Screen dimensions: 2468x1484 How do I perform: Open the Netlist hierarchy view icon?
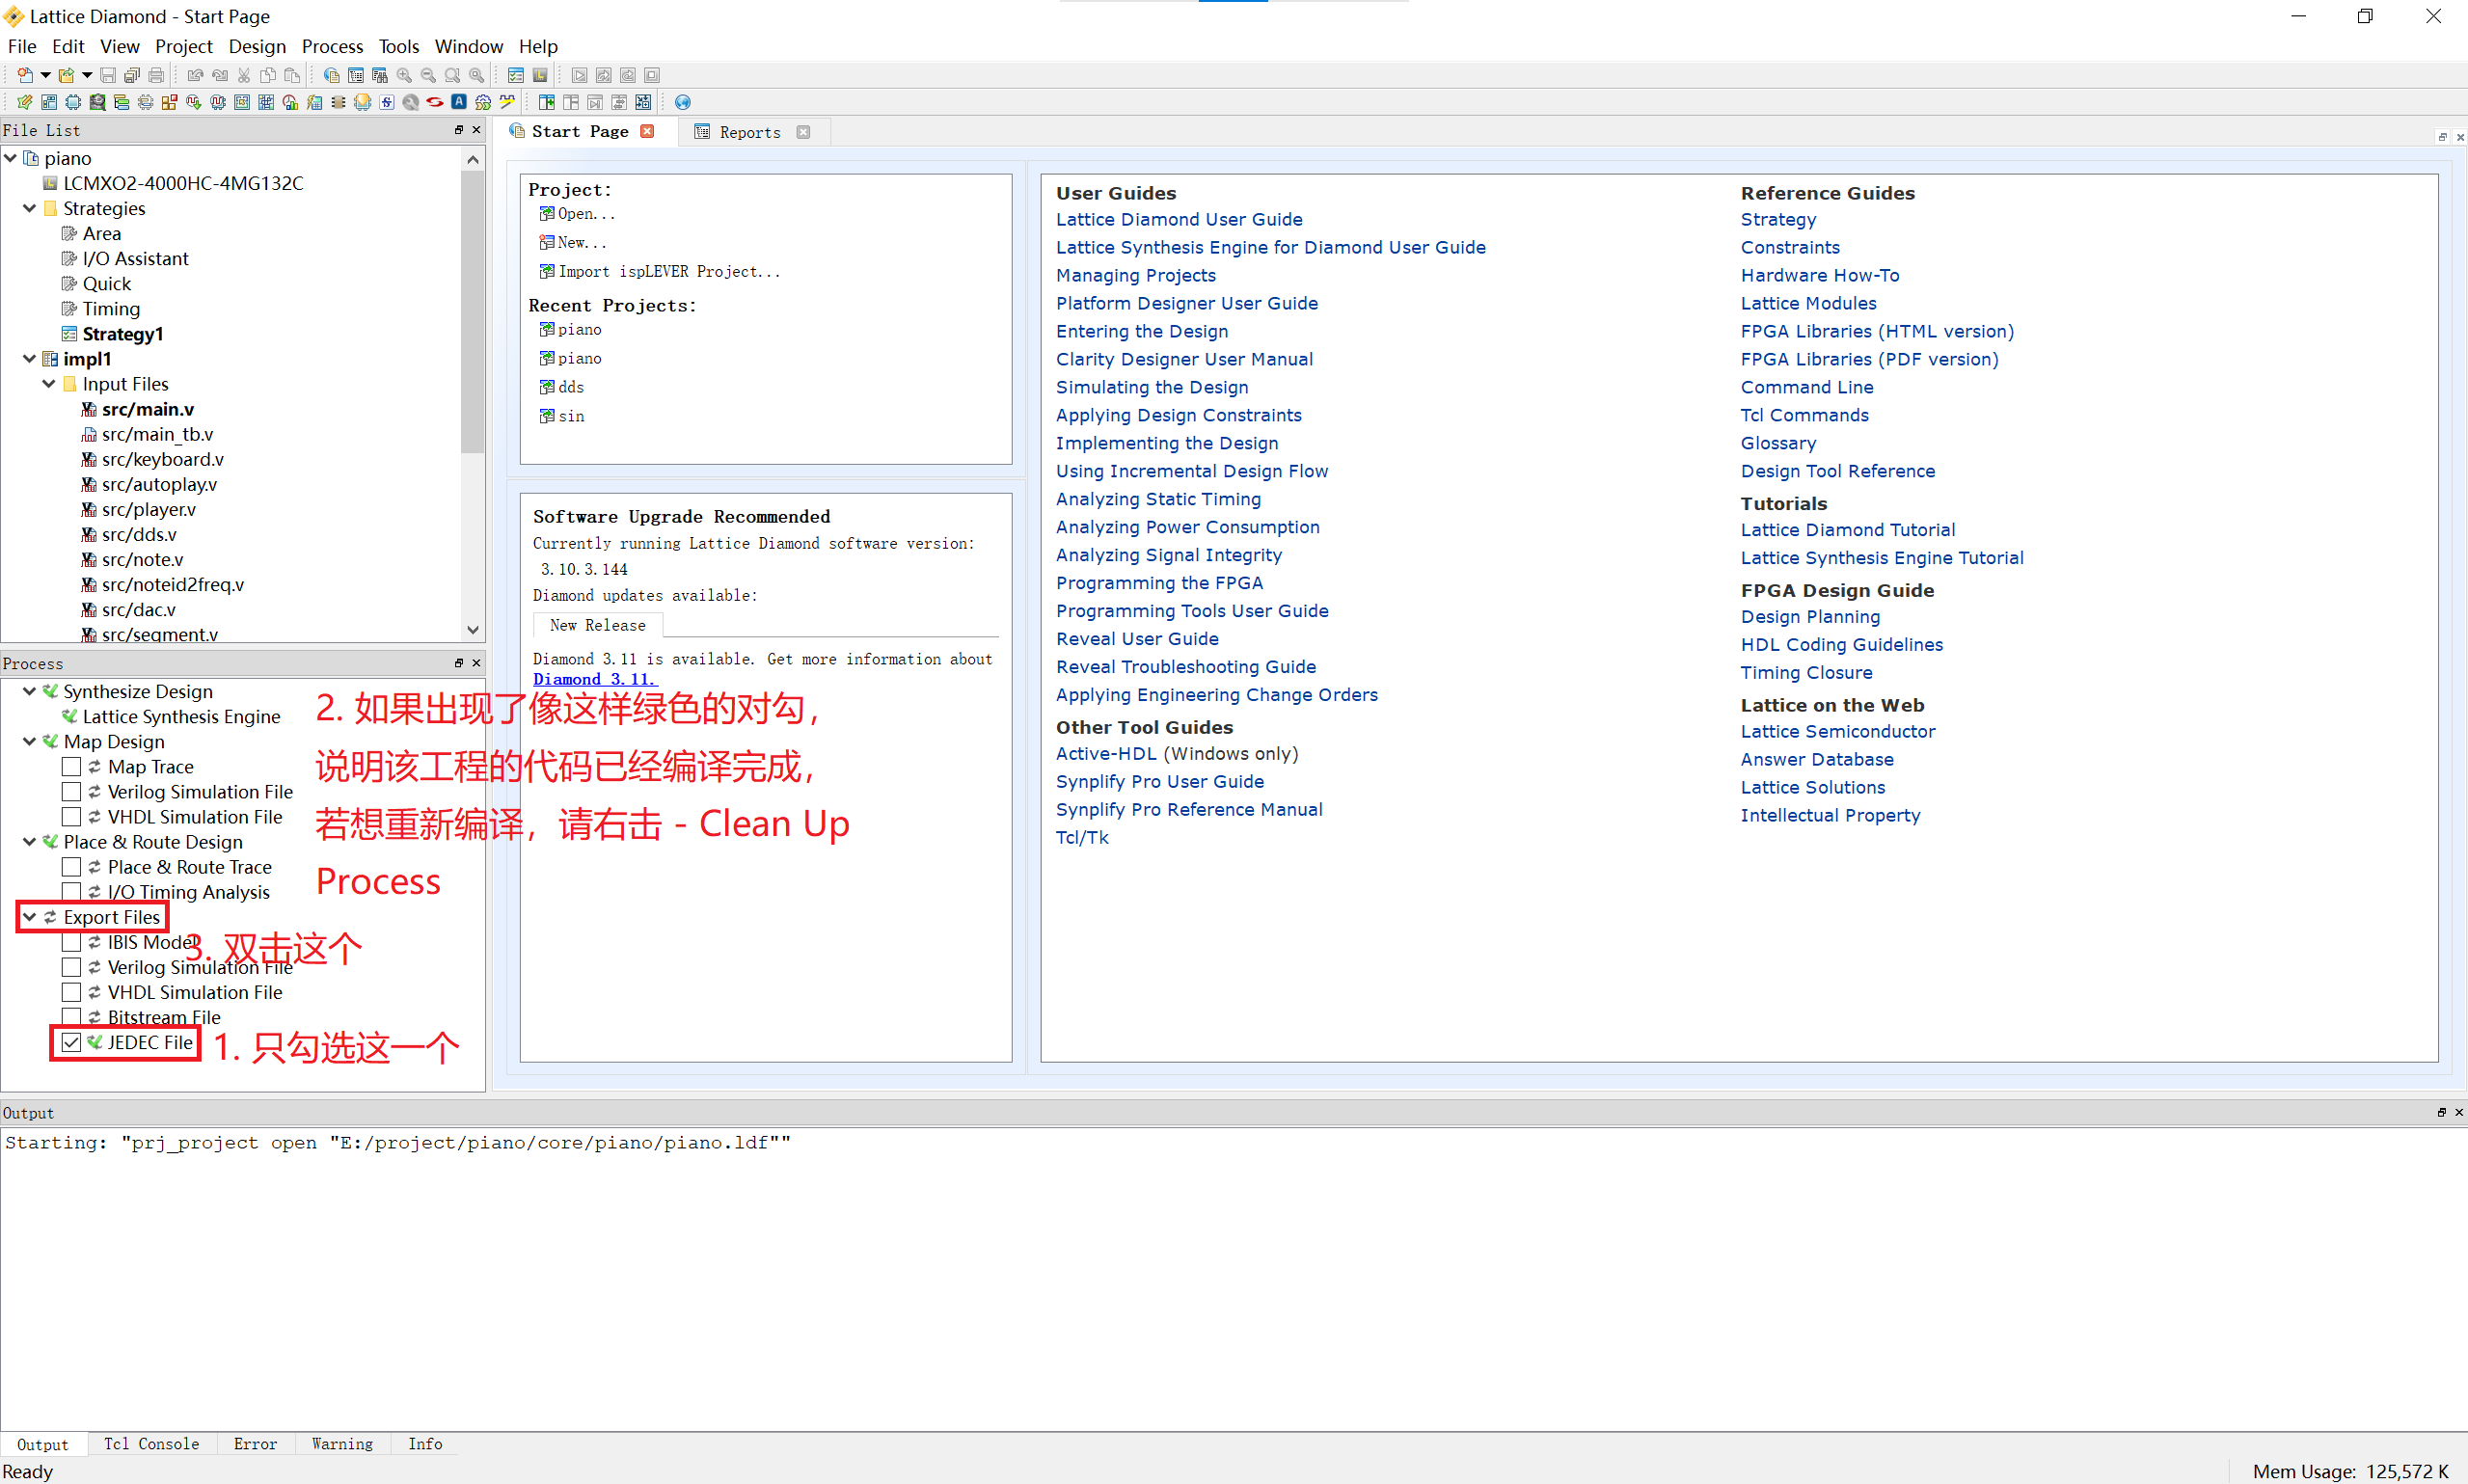tap(121, 102)
